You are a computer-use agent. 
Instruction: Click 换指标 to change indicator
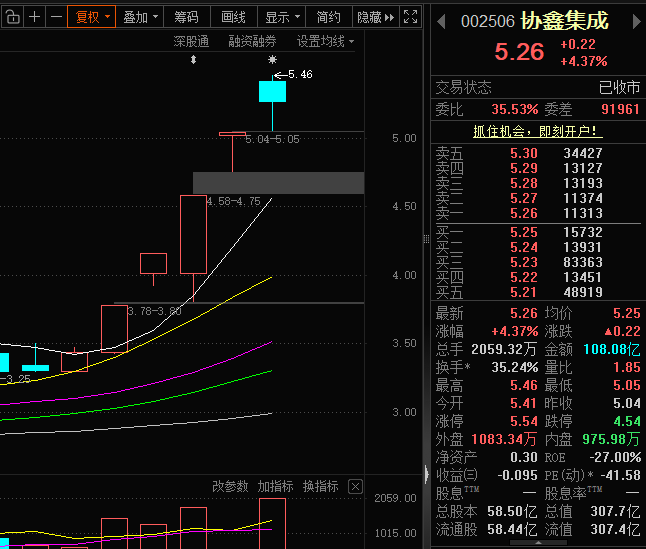321,486
